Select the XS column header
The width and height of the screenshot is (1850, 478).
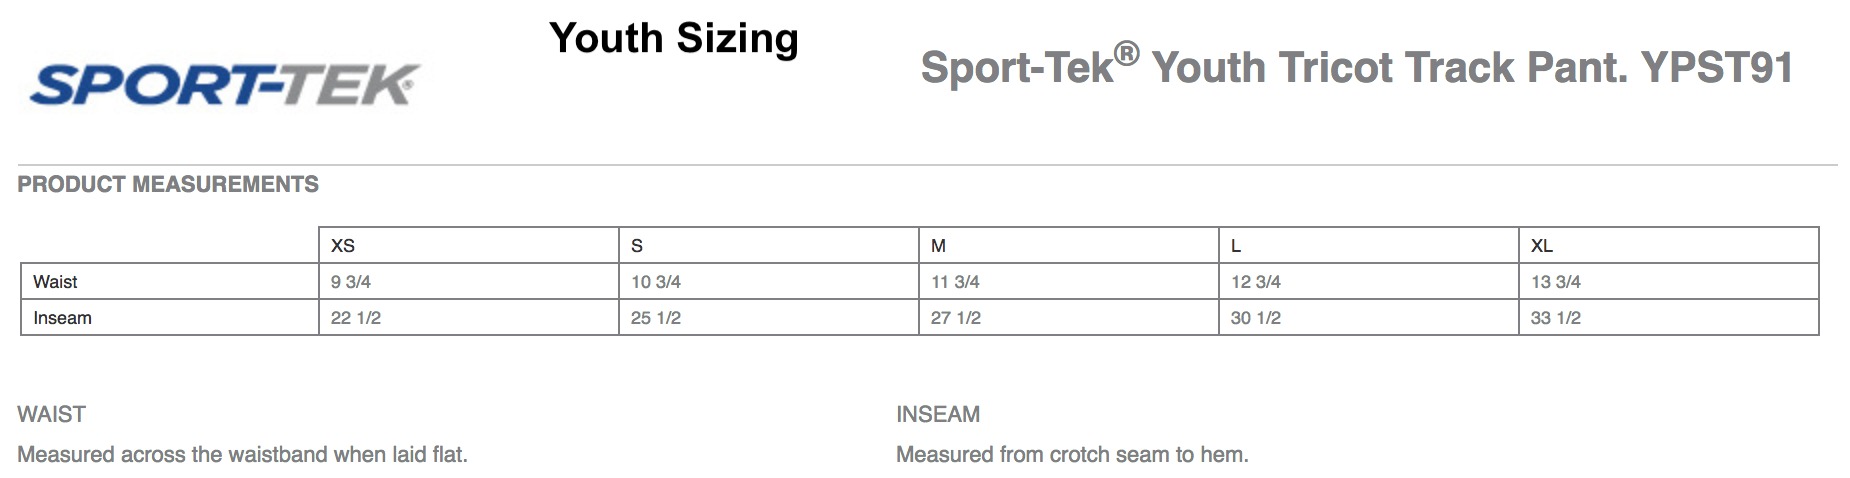click(343, 246)
